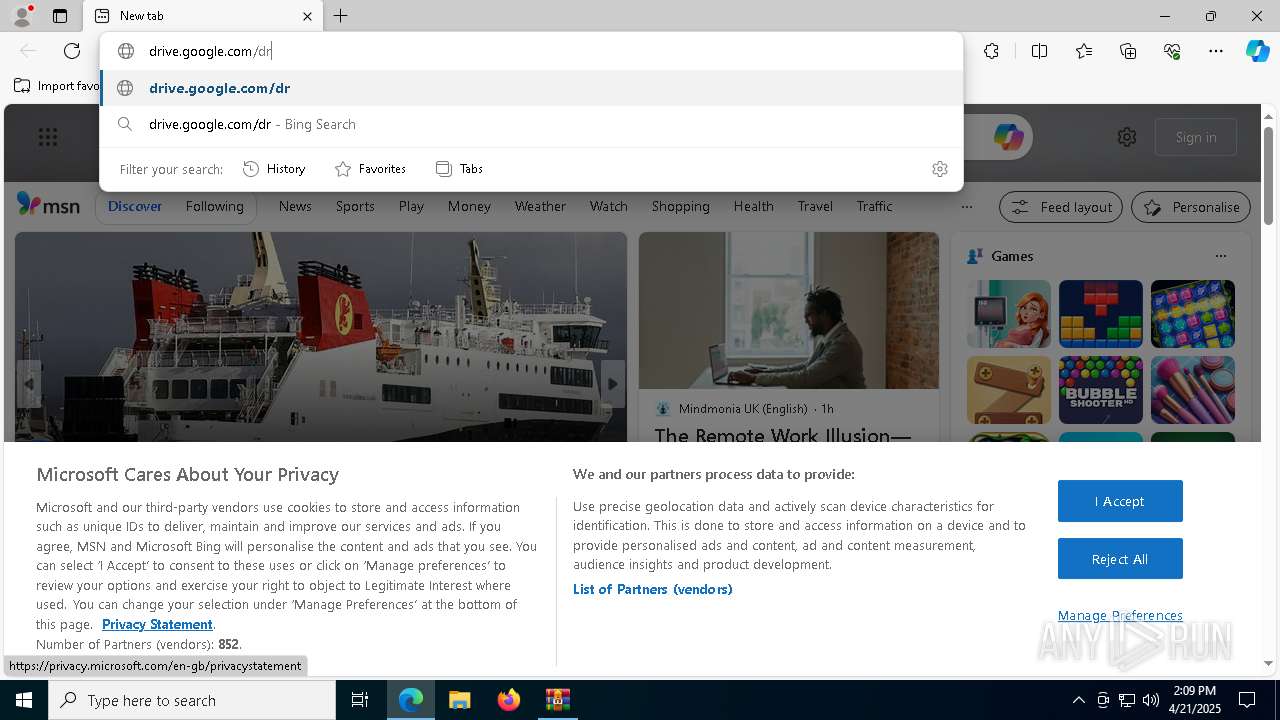The image size is (1280, 720).
Task: Open Bubble Shooter game thumbnail
Action: click(x=1100, y=390)
